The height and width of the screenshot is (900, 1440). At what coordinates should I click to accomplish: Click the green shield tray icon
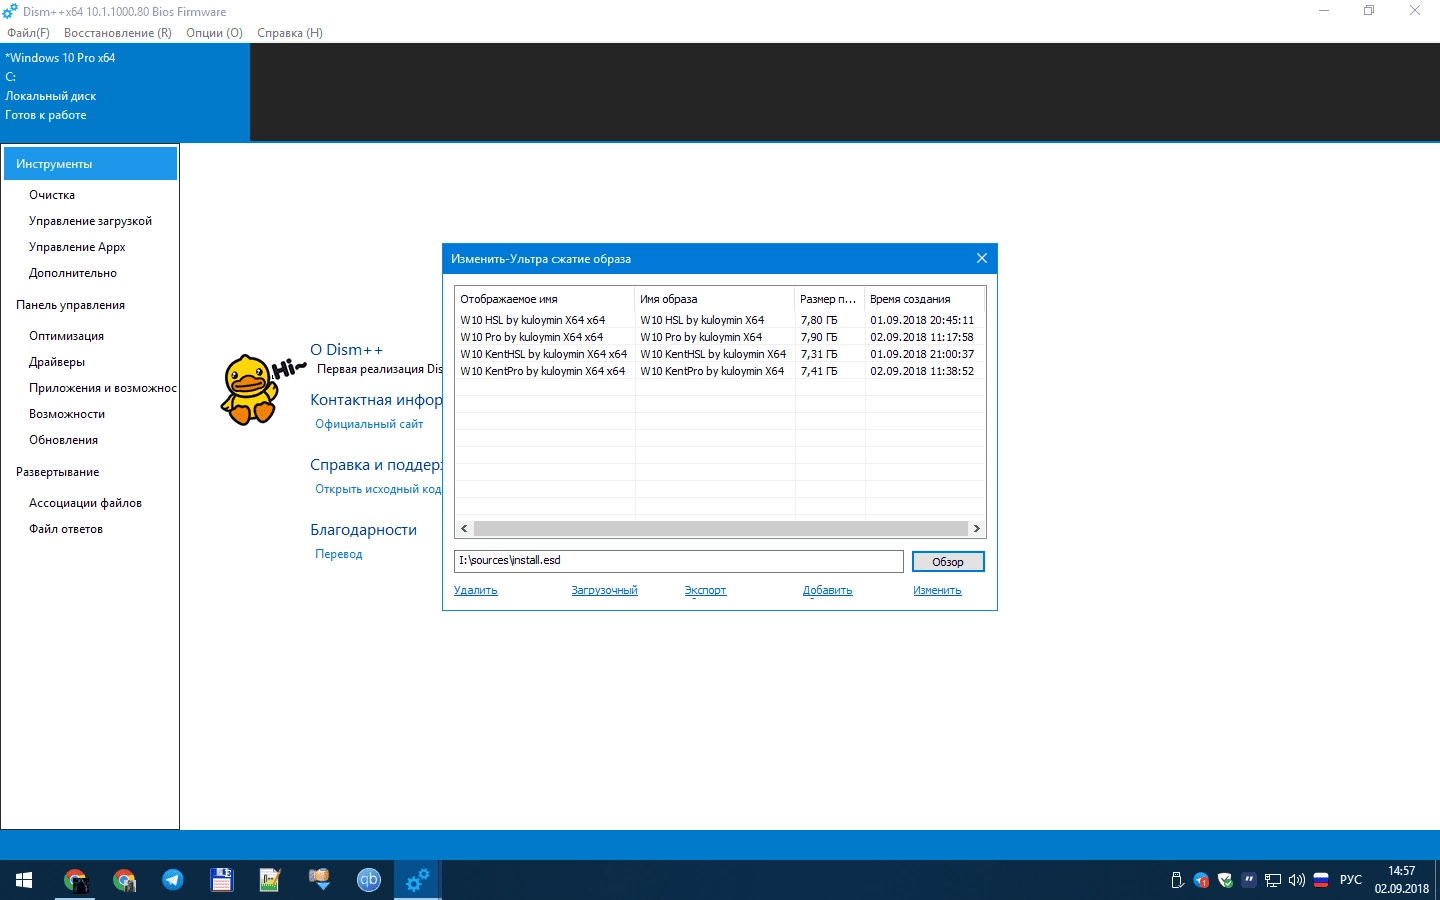click(x=1225, y=880)
